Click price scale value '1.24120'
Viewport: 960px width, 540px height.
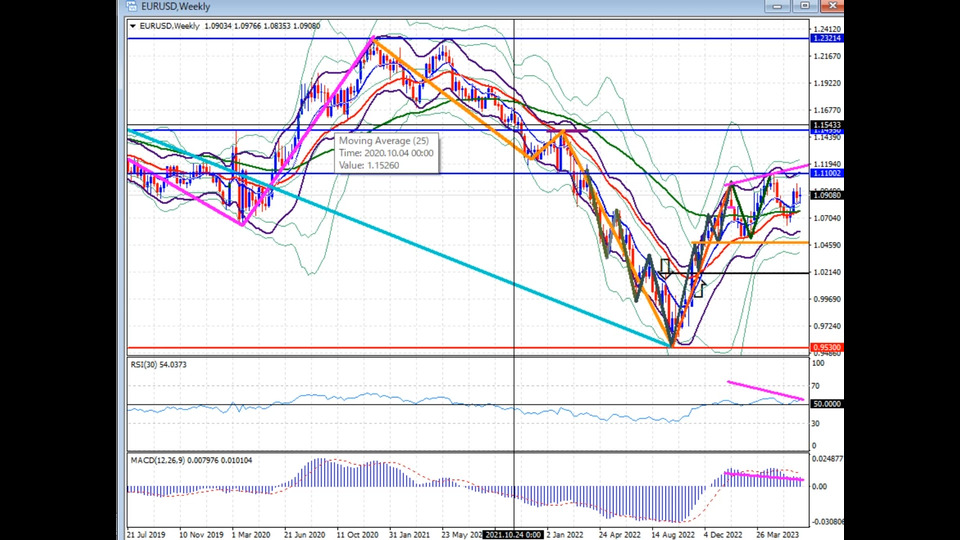(827, 29)
